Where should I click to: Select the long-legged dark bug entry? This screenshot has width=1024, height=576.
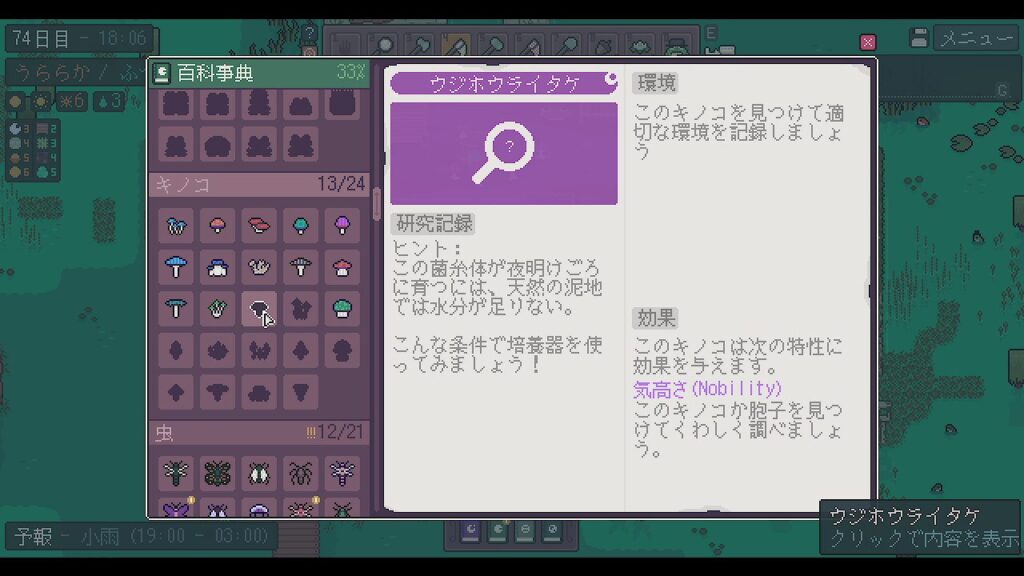click(300, 473)
